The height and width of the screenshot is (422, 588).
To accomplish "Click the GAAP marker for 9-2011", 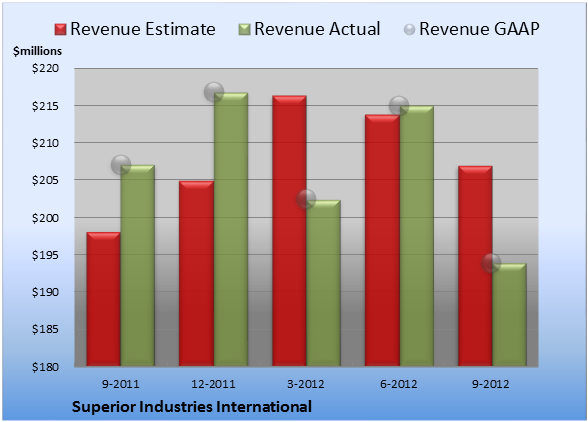I will point(121,165).
